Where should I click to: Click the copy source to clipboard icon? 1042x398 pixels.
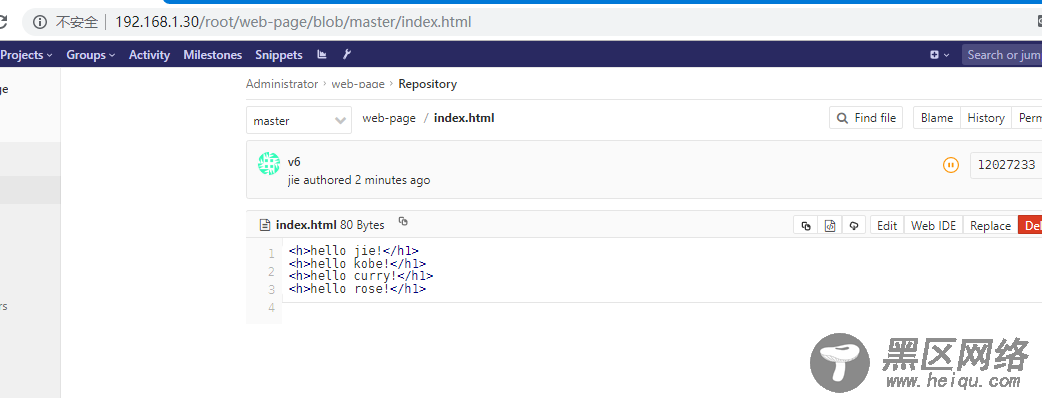pos(806,225)
